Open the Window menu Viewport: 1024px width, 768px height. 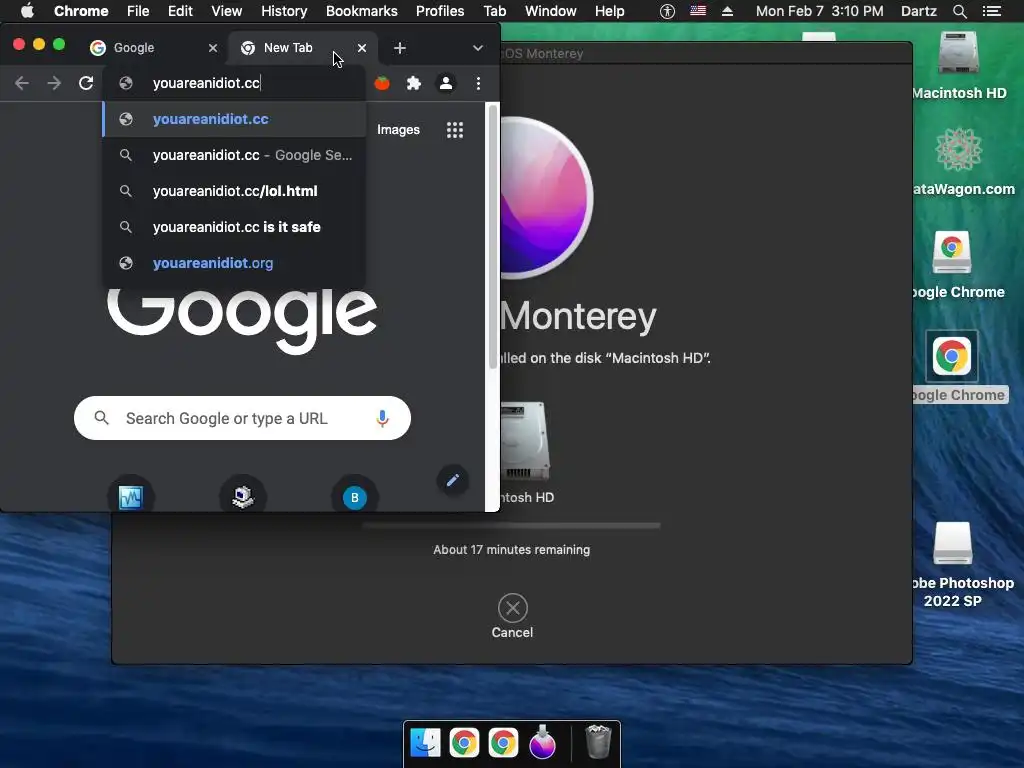point(551,11)
